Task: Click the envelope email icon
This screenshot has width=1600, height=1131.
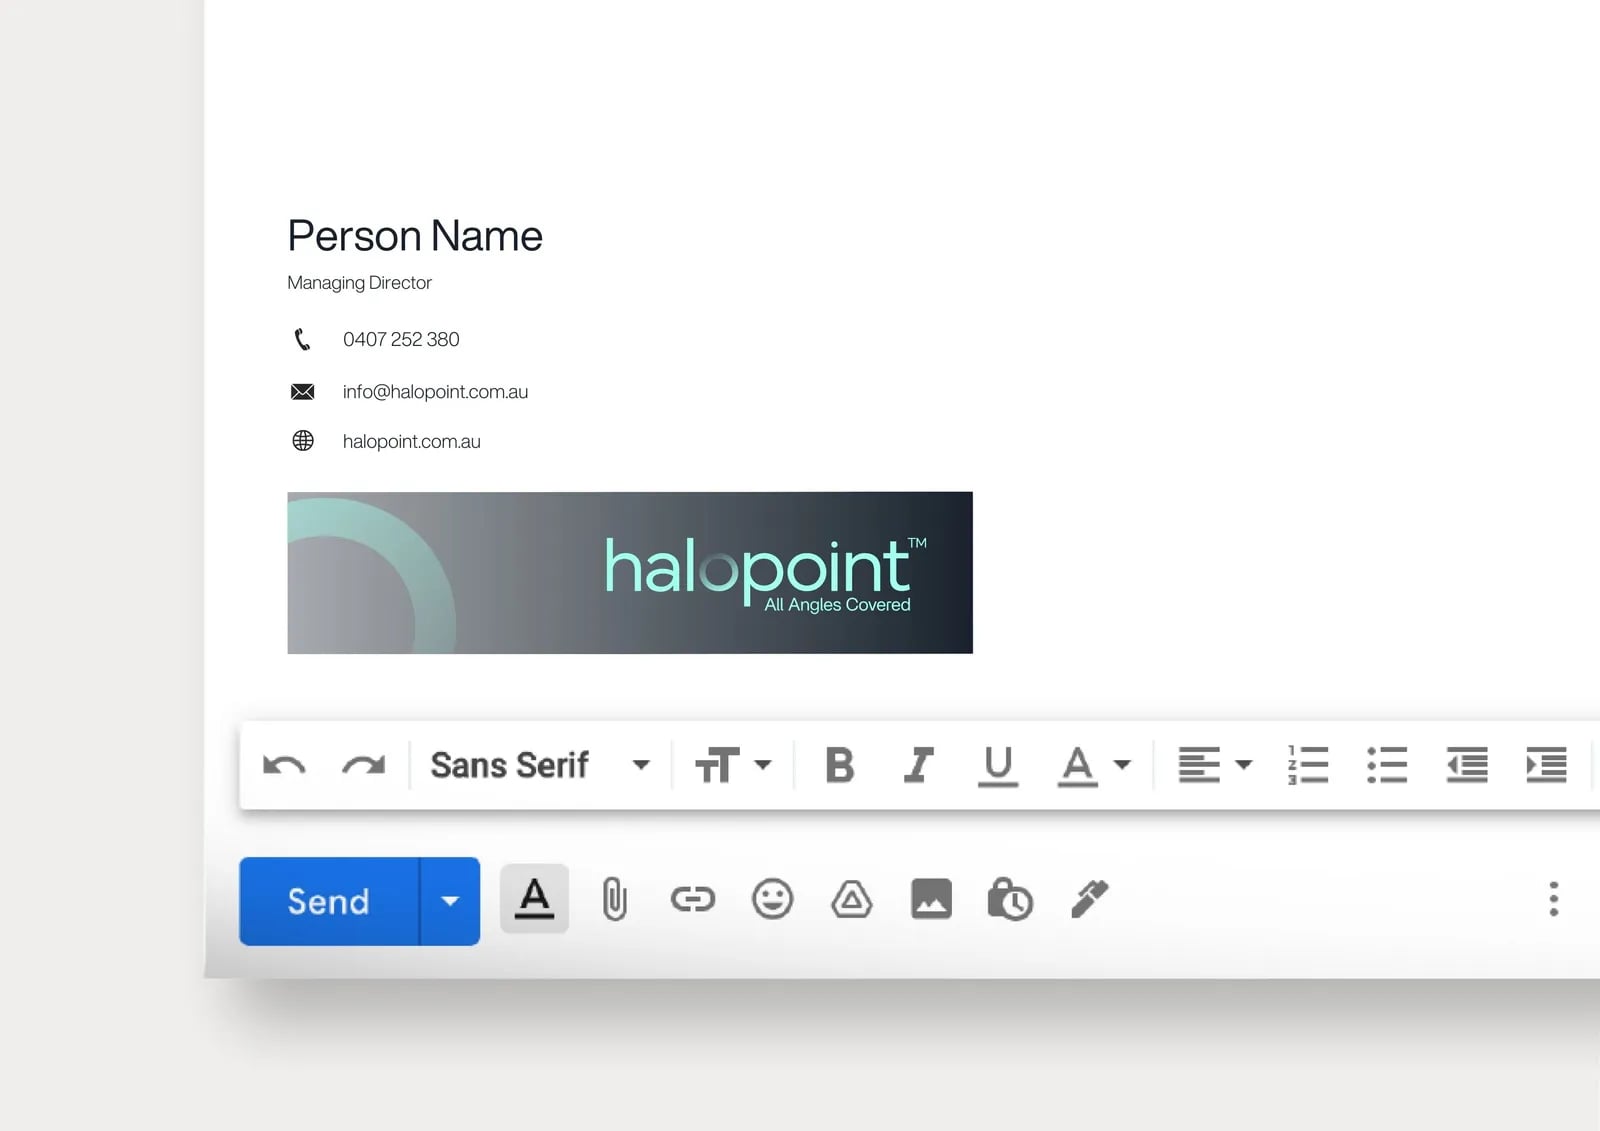Action: point(302,392)
